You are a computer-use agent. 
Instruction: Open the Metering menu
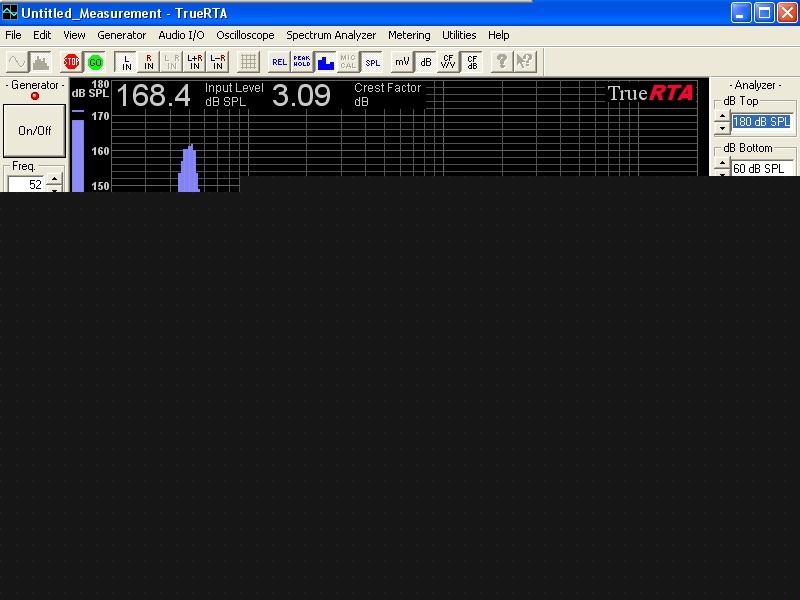409,35
